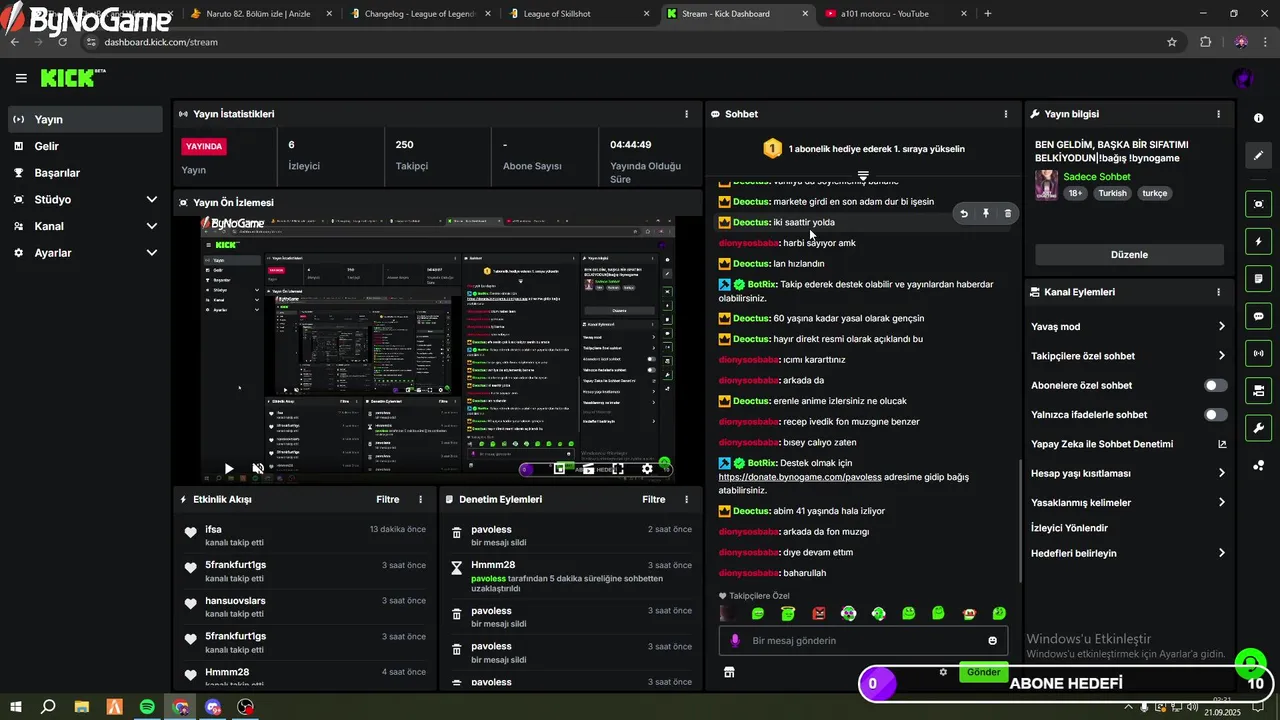The width and height of the screenshot is (1280, 720).
Task: Mute the stream preview audio
Action: [258, 468]
